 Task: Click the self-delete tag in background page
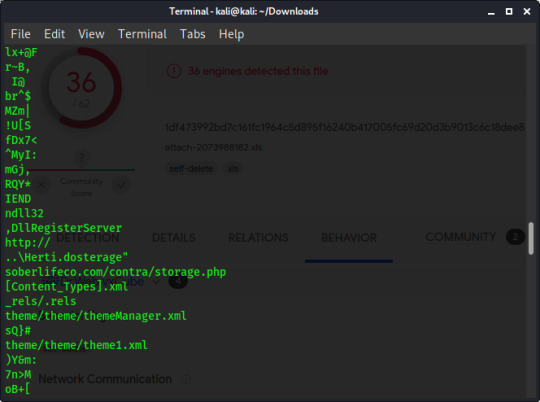tap(191, 169)
